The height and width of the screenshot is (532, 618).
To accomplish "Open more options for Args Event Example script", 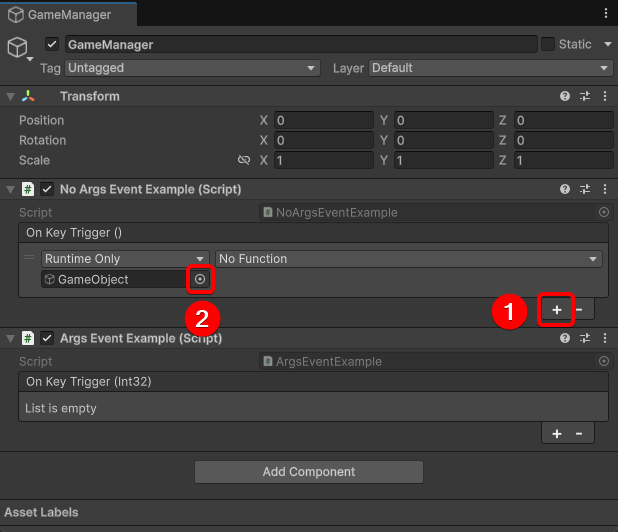I will (x=604, y=338).
